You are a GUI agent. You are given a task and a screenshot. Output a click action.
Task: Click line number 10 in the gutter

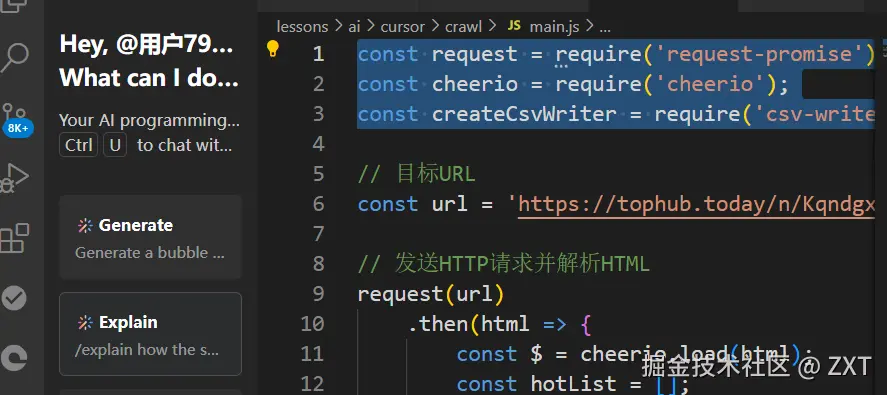click(x=312, y=324)
